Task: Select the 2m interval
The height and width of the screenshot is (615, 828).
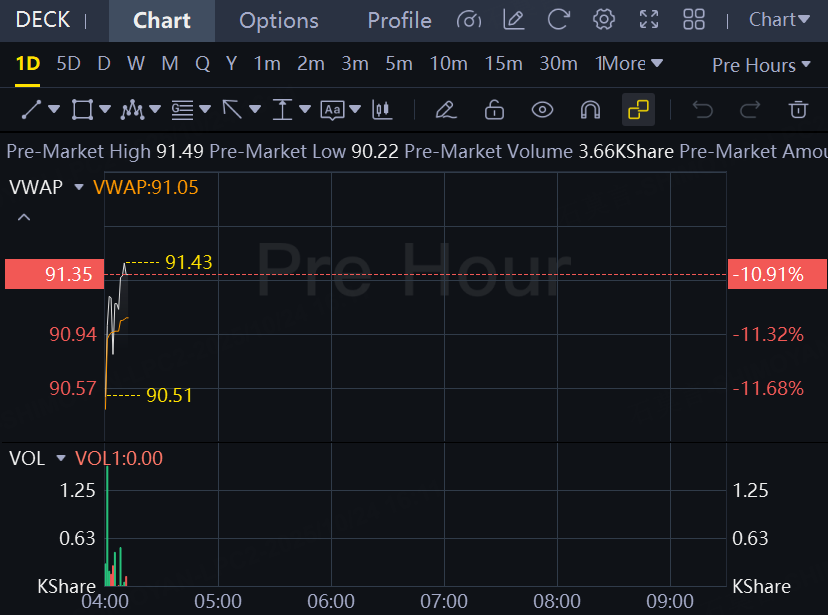Action: coord(310,64)
